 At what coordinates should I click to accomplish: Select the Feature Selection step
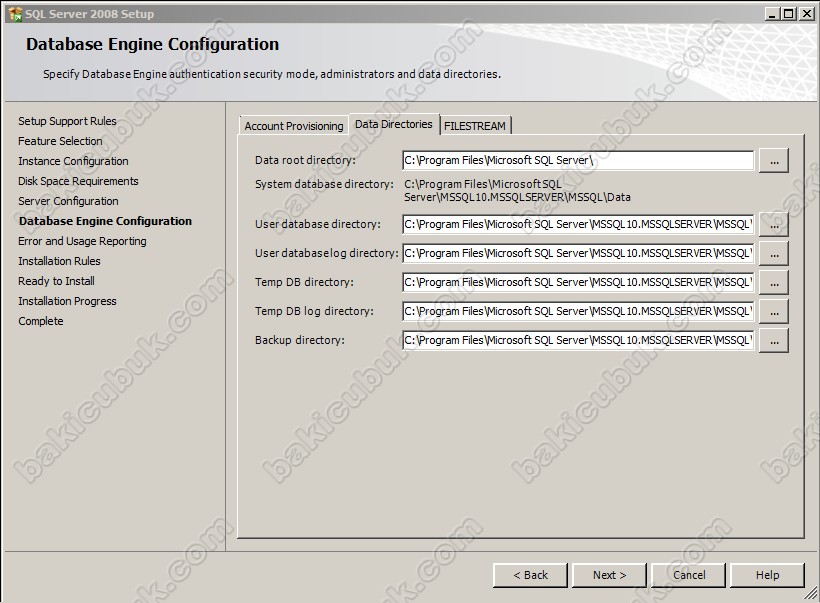tap(60, 141)
